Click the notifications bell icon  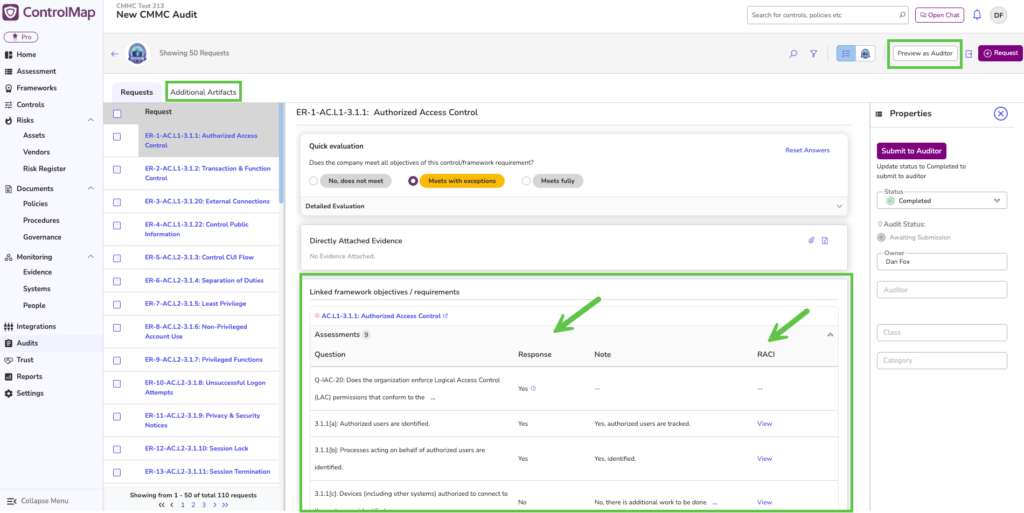pyautogui.click(x=976, y=15)
